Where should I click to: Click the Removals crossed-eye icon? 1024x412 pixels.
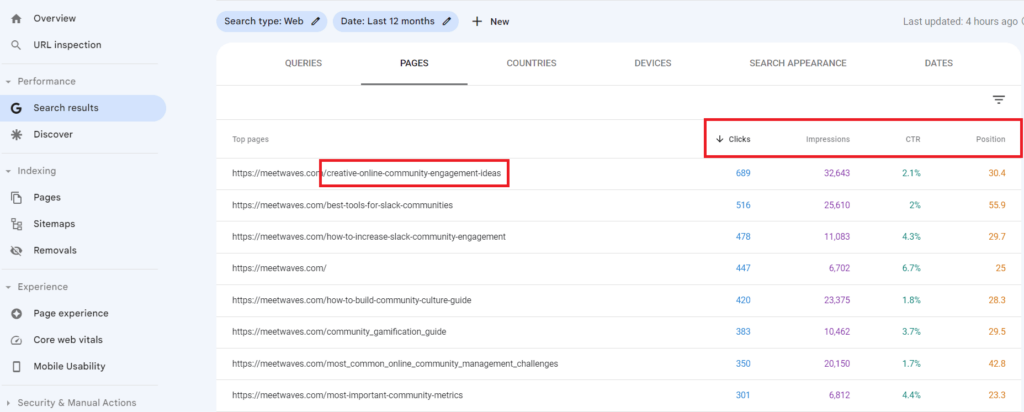(x=17, y=251)
